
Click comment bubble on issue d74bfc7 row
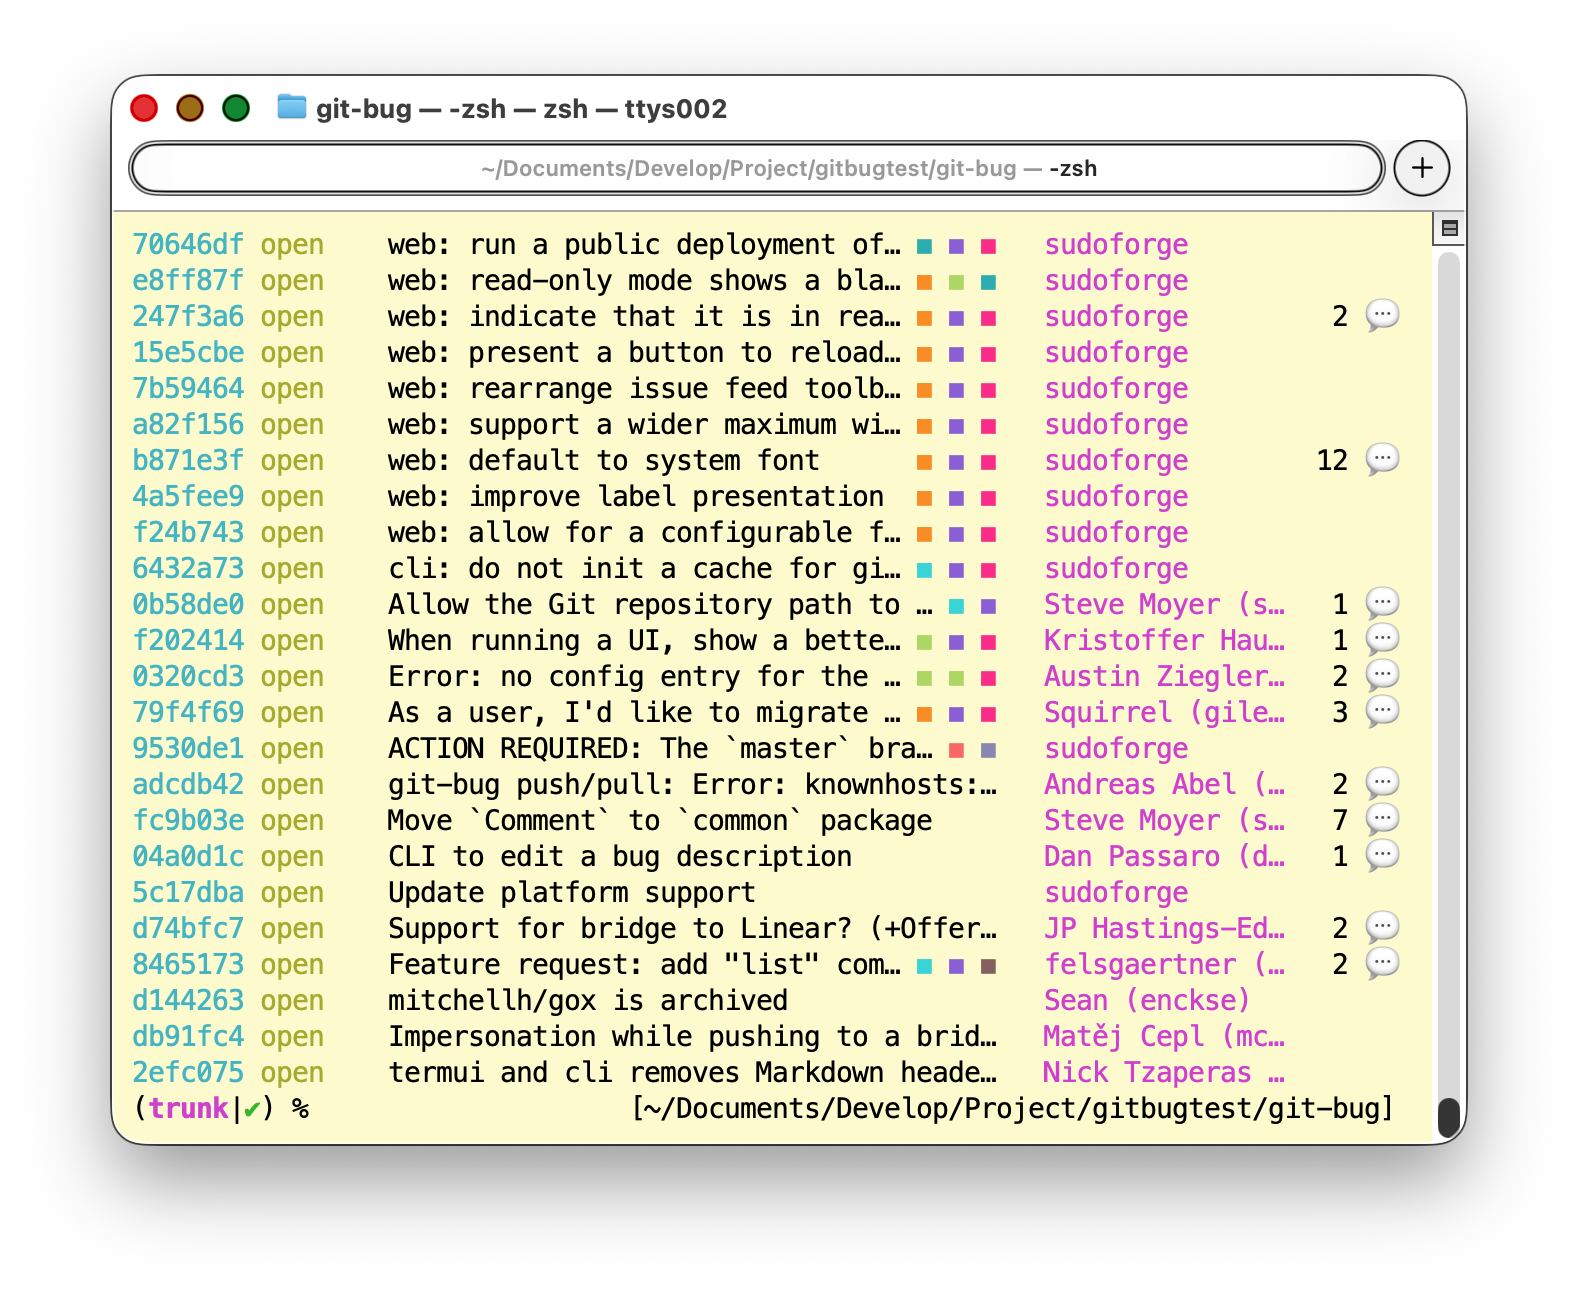(1382, 928)
